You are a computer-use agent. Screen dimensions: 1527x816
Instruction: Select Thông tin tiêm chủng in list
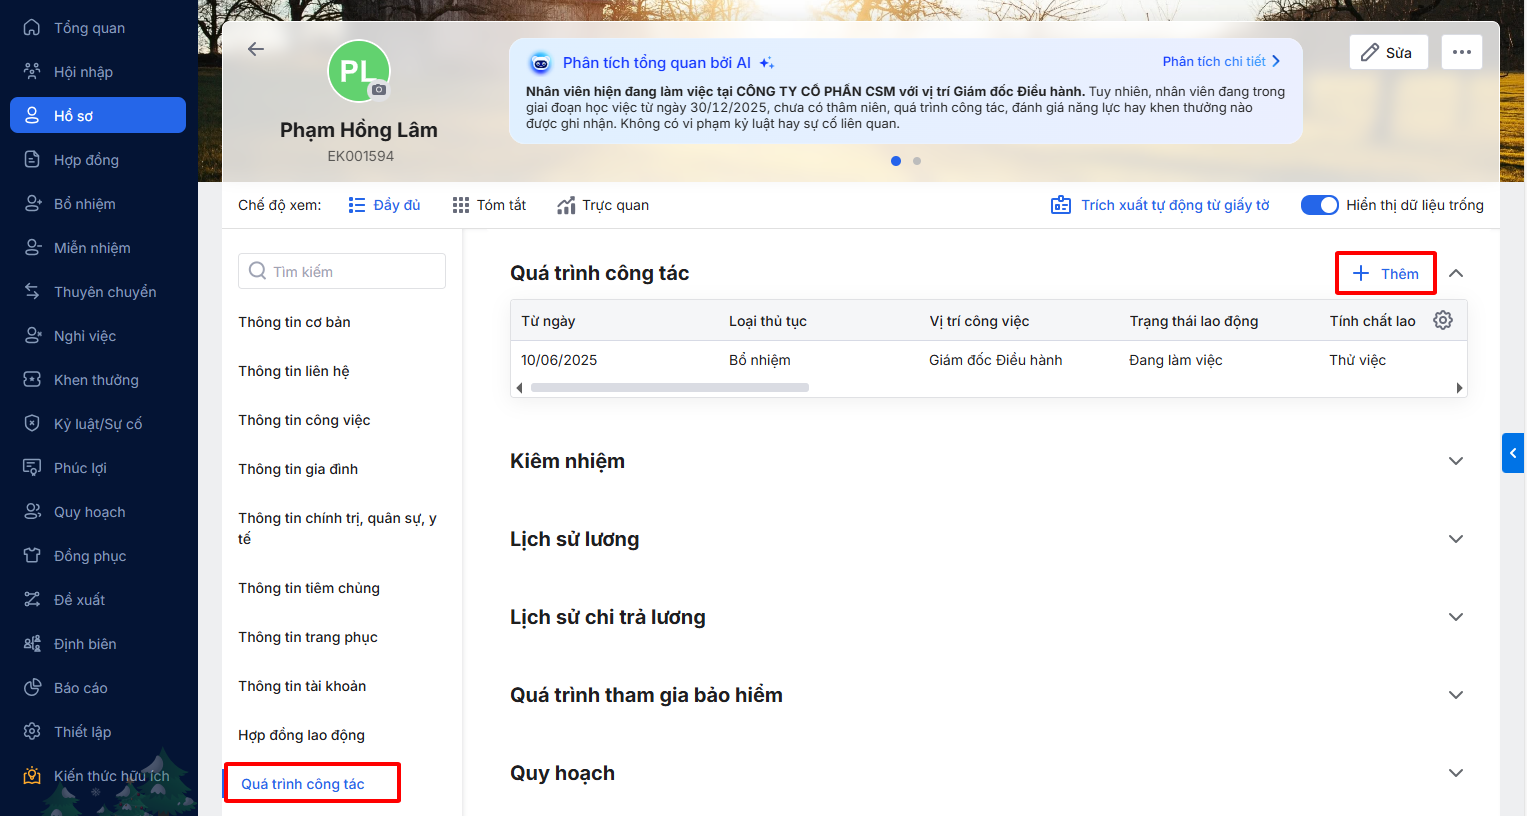(x=309, y=588)
